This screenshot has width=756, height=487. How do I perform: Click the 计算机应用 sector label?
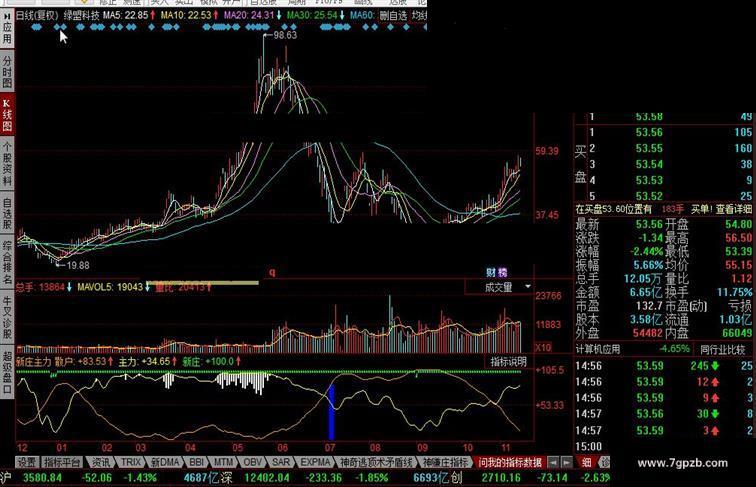[598, 349]
